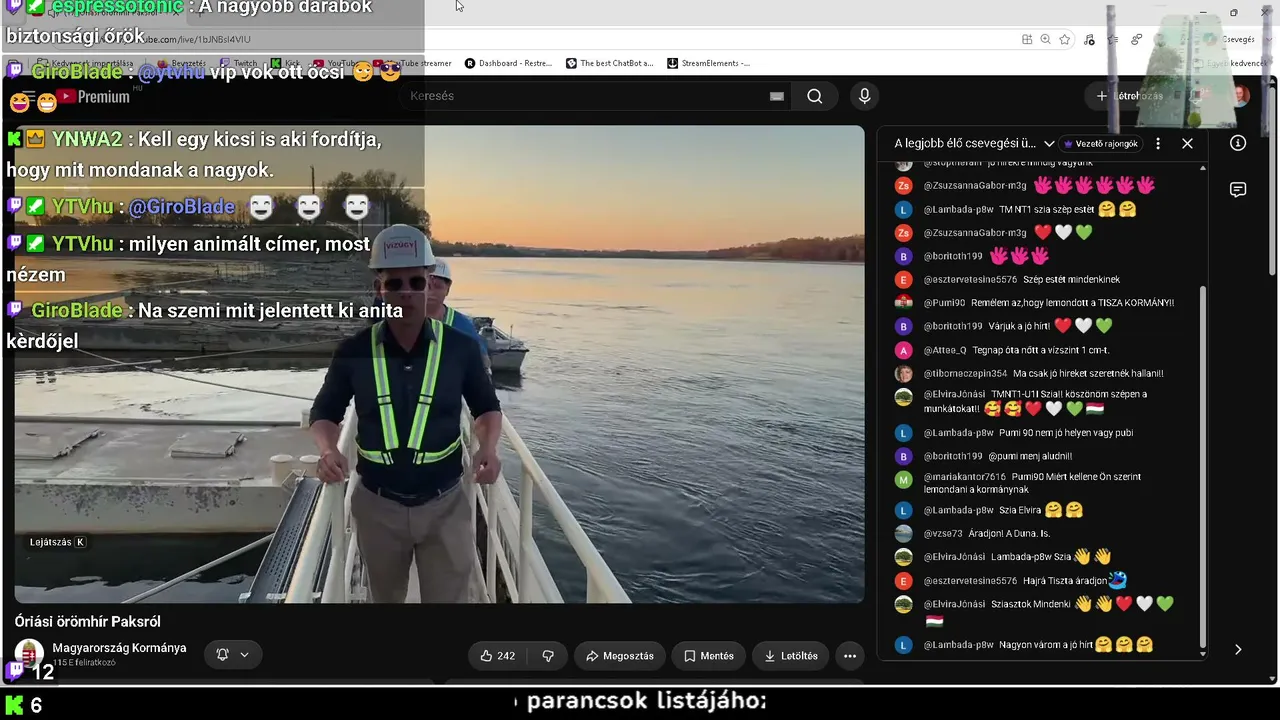
Task: Click the Óriási örömhír Paksról video title
Action: click(x=87, y=622)
